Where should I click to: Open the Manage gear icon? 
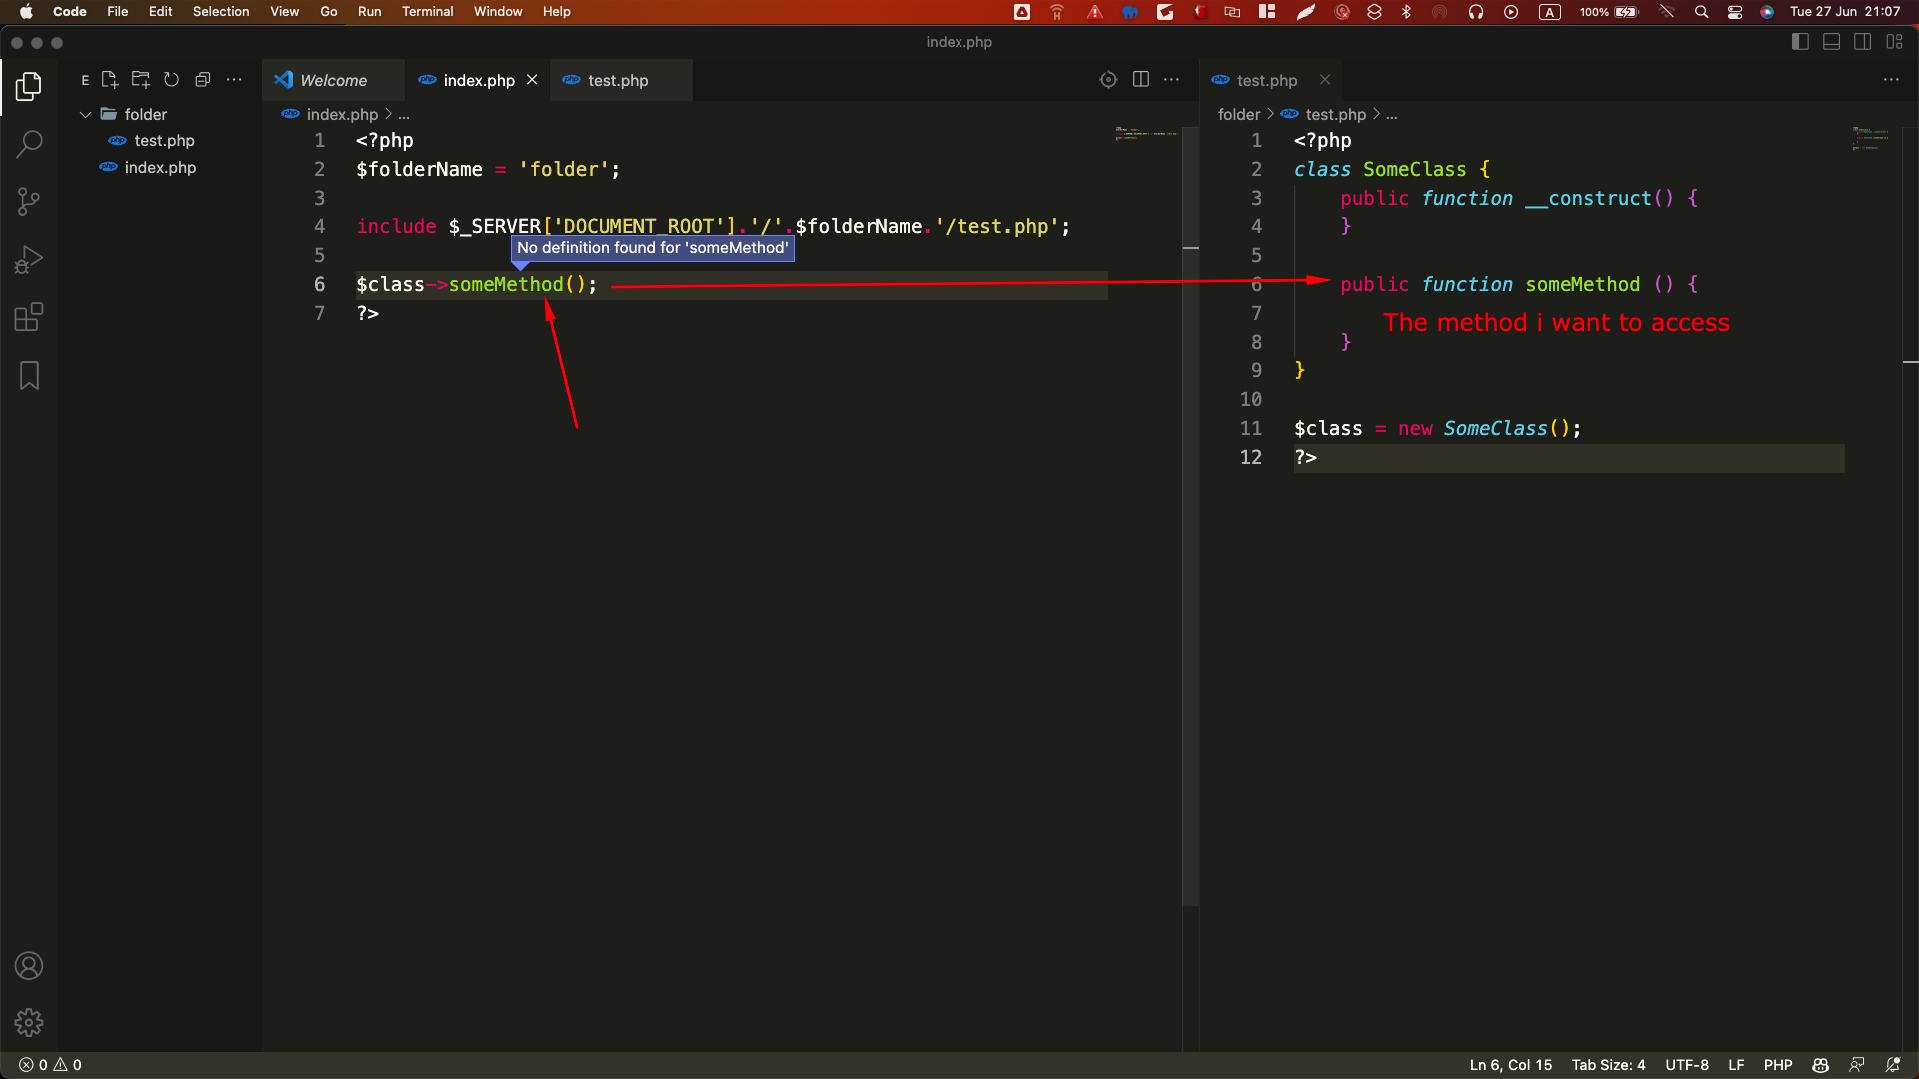click(x=29, y=1023)
